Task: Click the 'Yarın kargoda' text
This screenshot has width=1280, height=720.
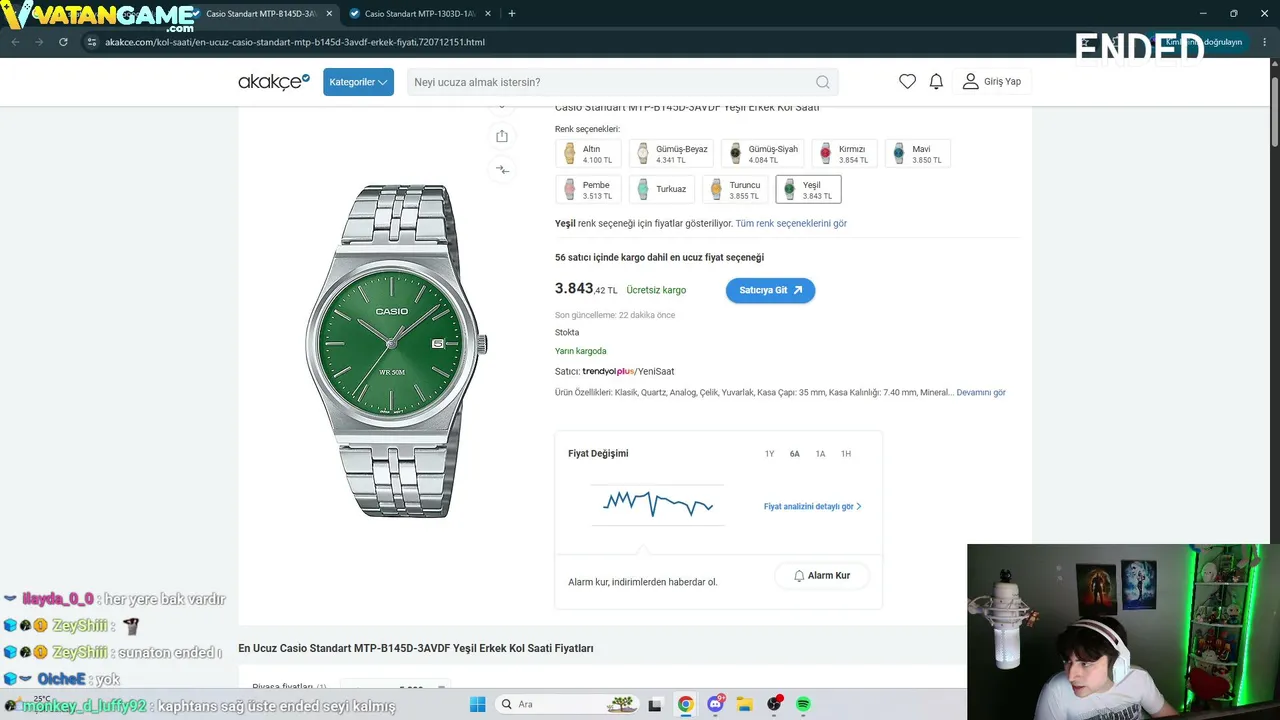Action: pos(580,351)
